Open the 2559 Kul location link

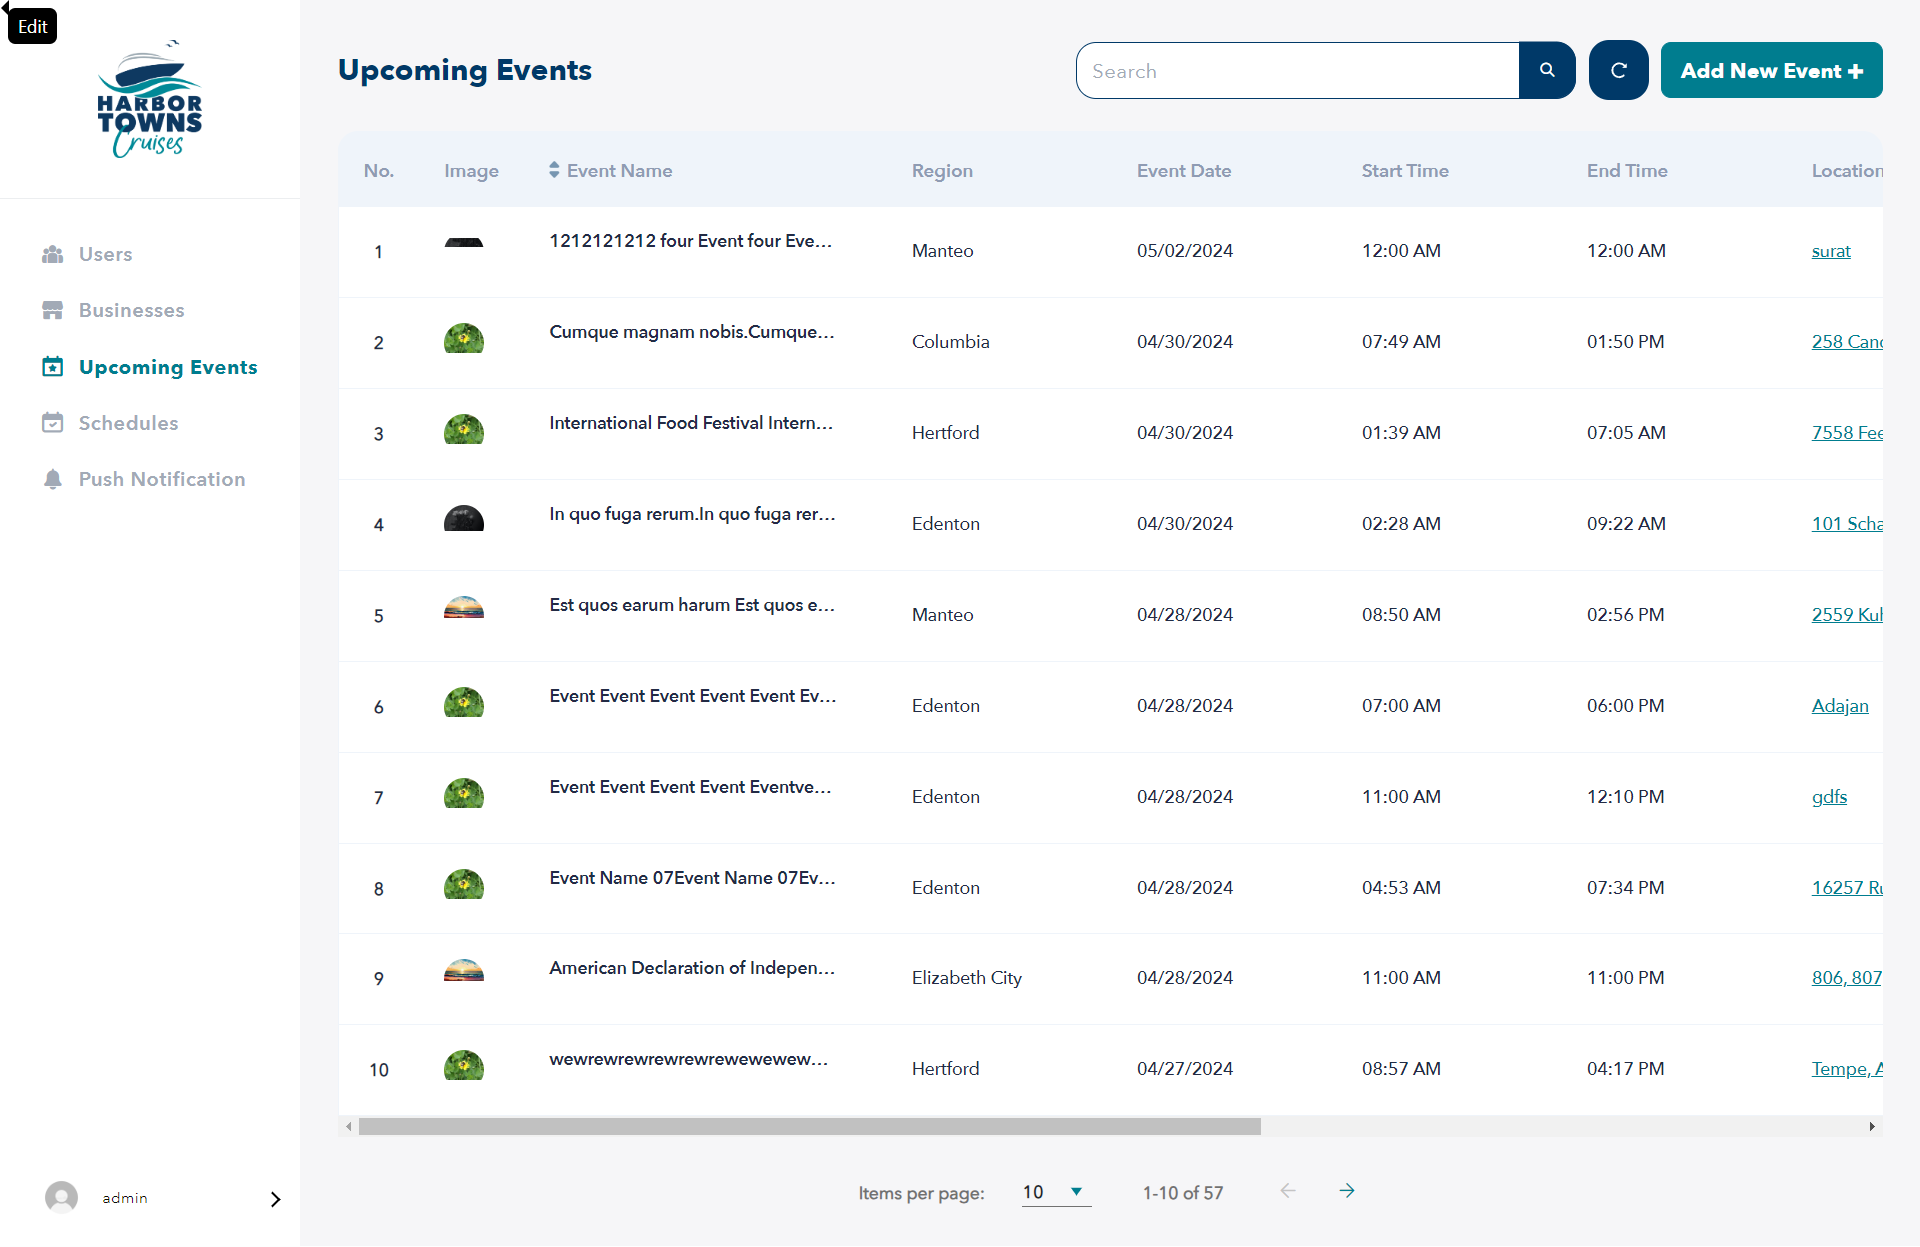pyautogui.click(x=1847, y=615)
